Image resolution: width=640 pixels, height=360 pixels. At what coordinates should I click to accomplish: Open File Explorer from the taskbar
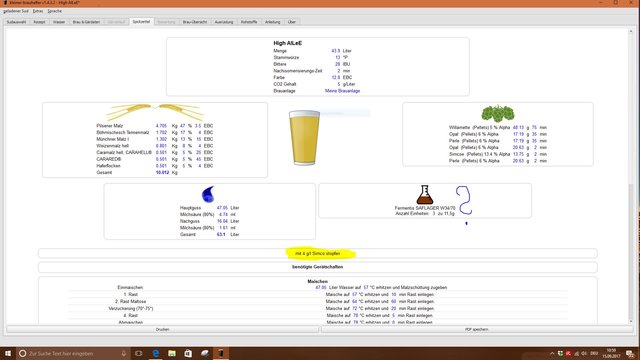tap(172, 353)
